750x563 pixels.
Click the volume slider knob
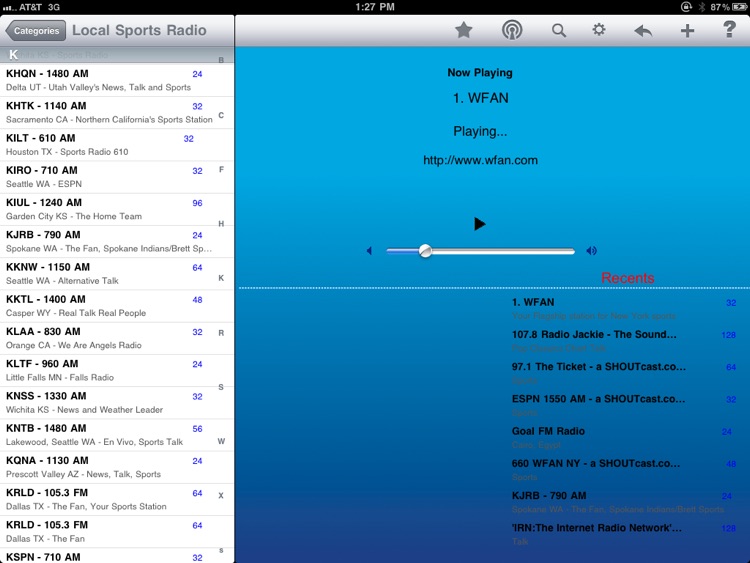(425, 251)
